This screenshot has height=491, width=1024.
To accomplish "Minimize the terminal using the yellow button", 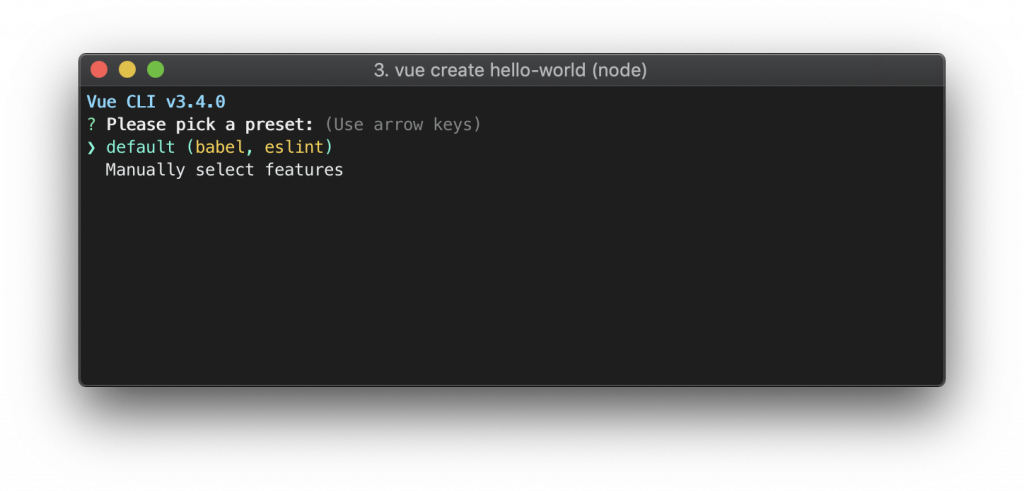I will point(127,70).
